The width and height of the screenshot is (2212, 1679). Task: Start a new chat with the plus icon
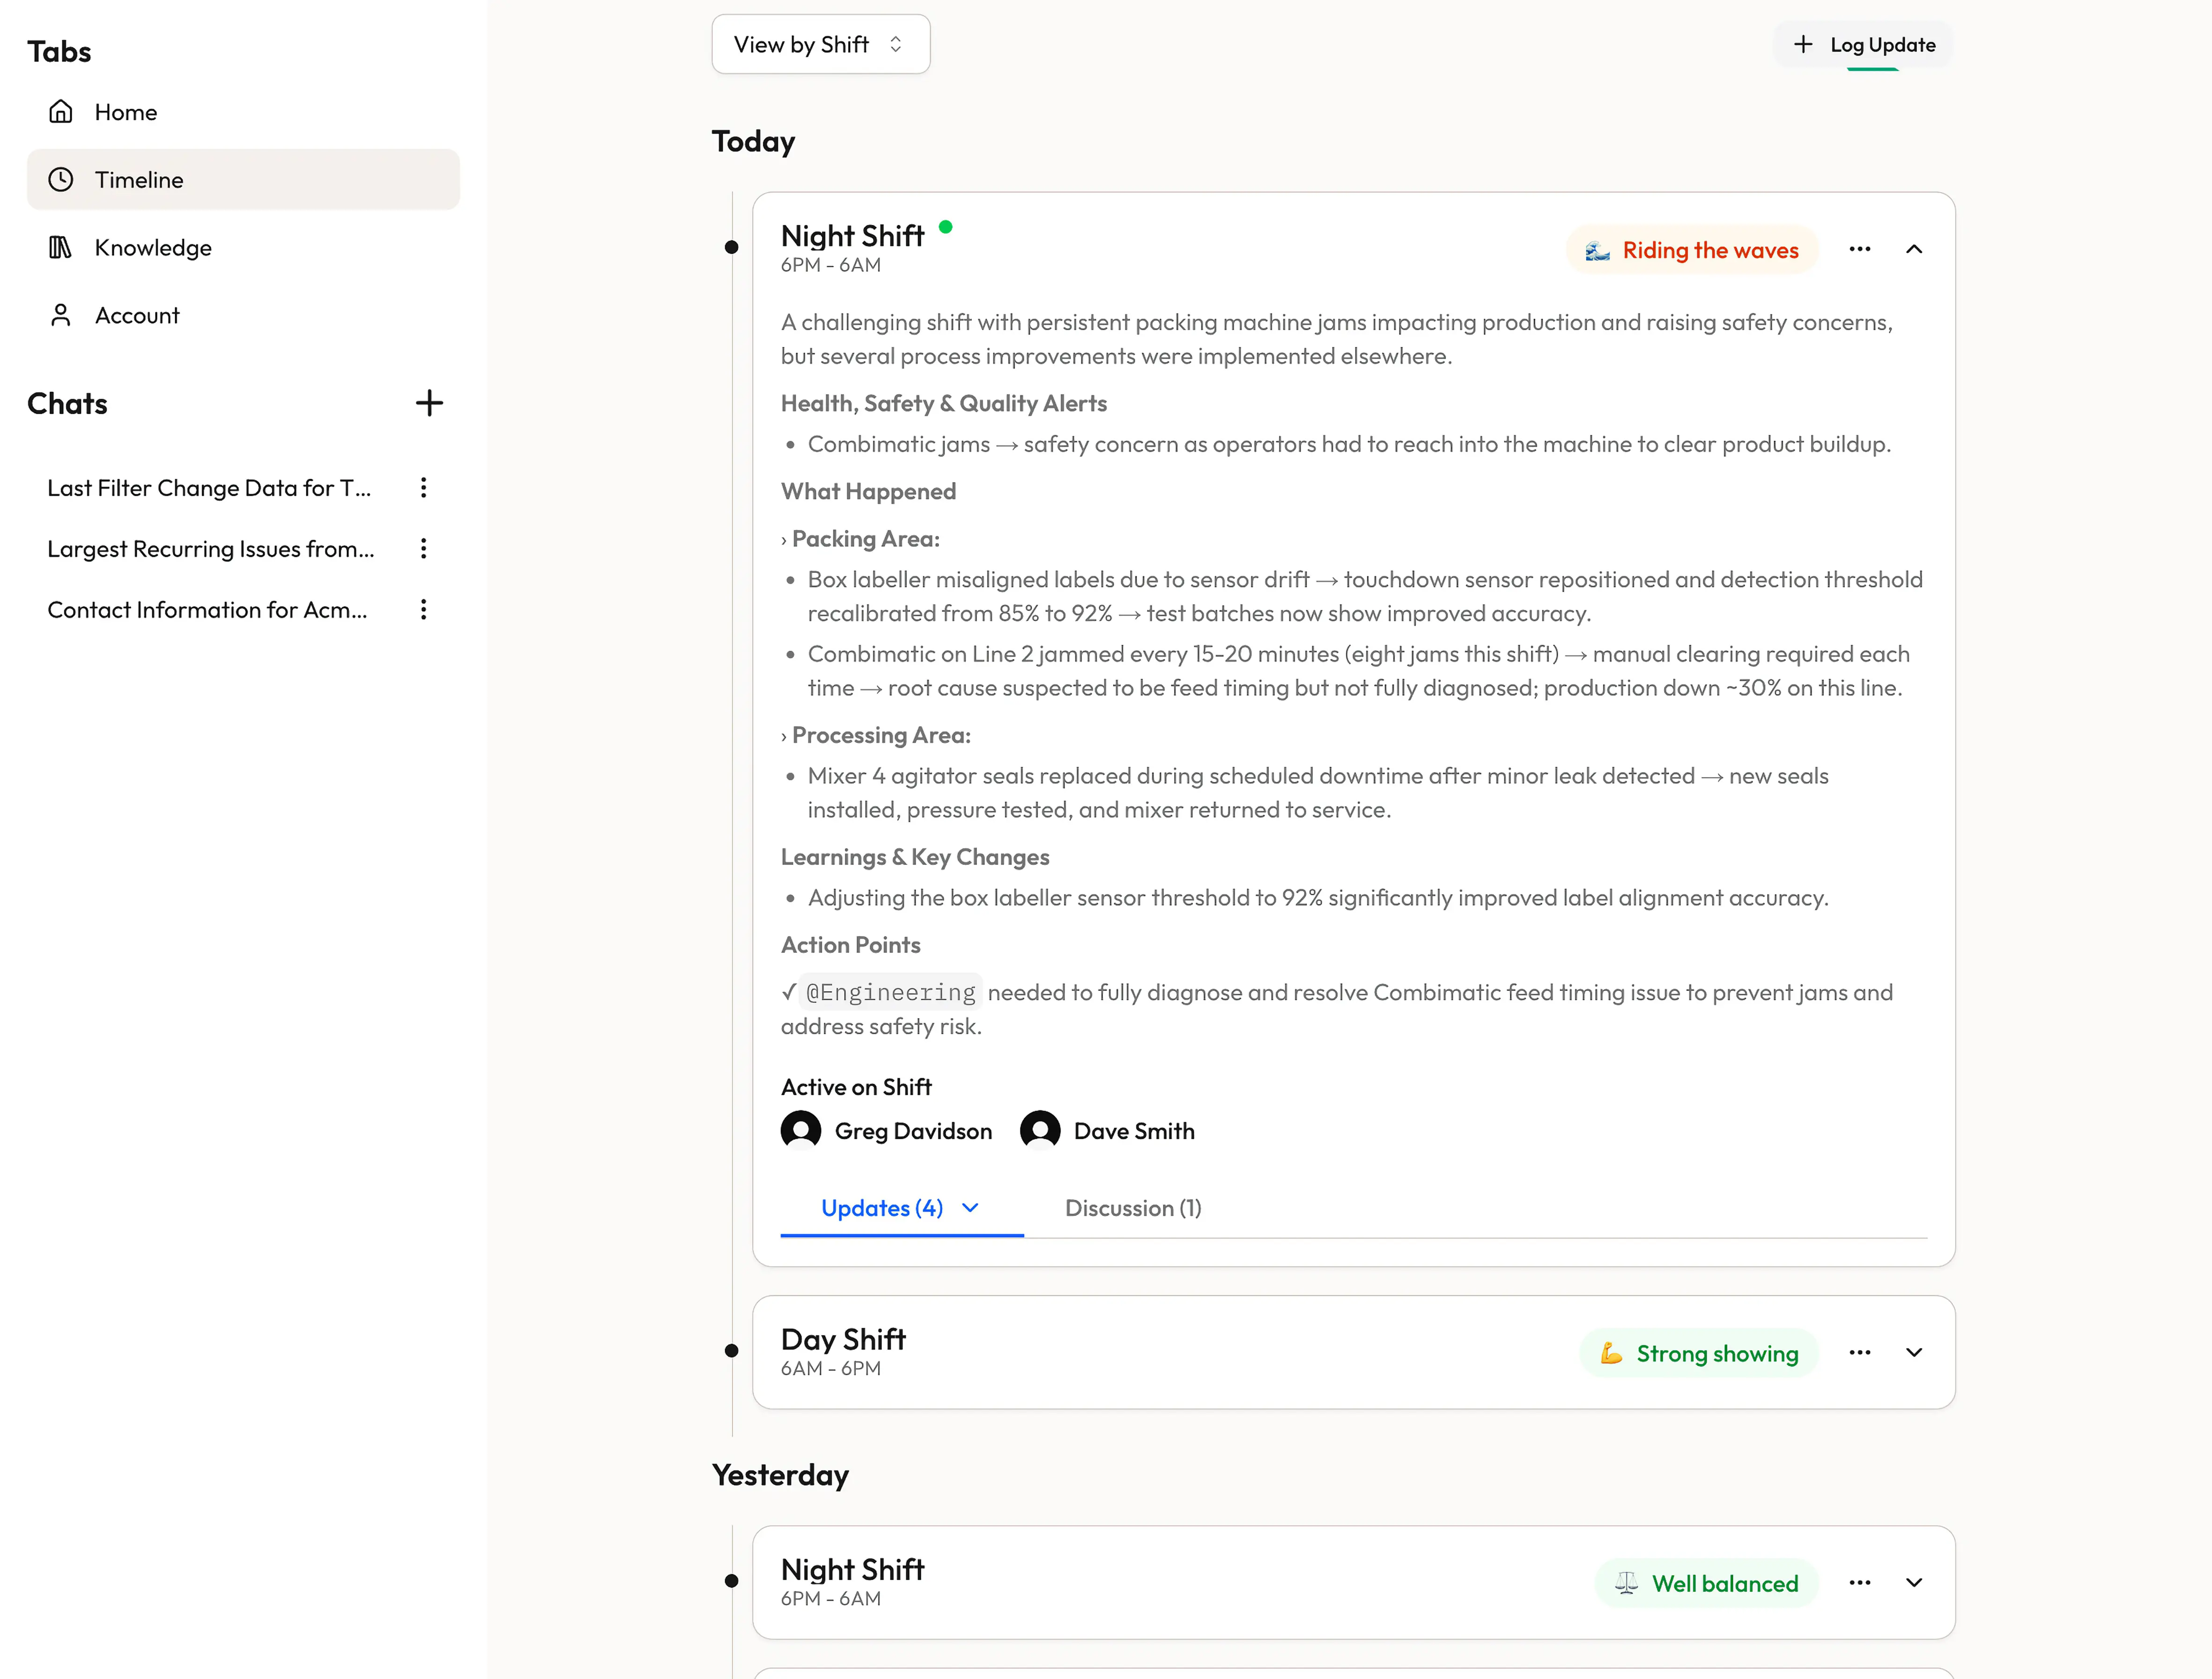pos(429,403)
